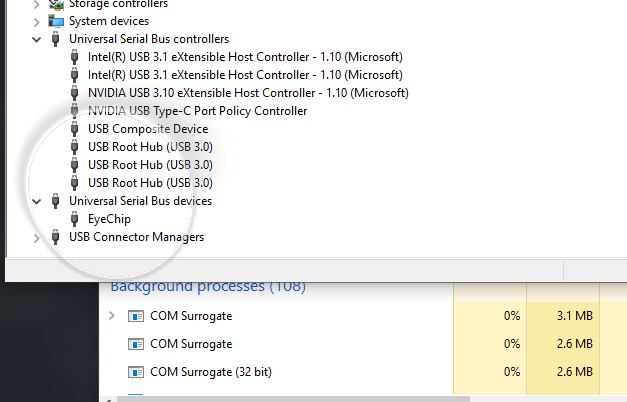Screen dimensions: 627x402
Task: Click the EyeChip device icon
Action: 75,219
